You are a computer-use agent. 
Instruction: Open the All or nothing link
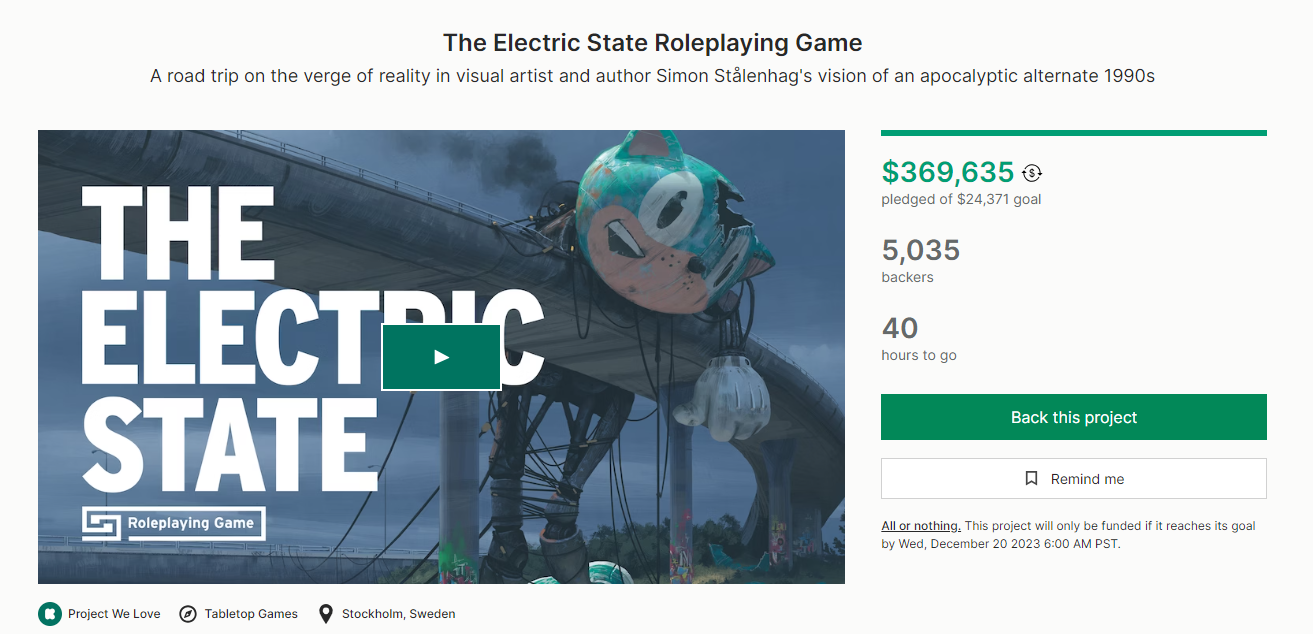click(x=920, y=526)
